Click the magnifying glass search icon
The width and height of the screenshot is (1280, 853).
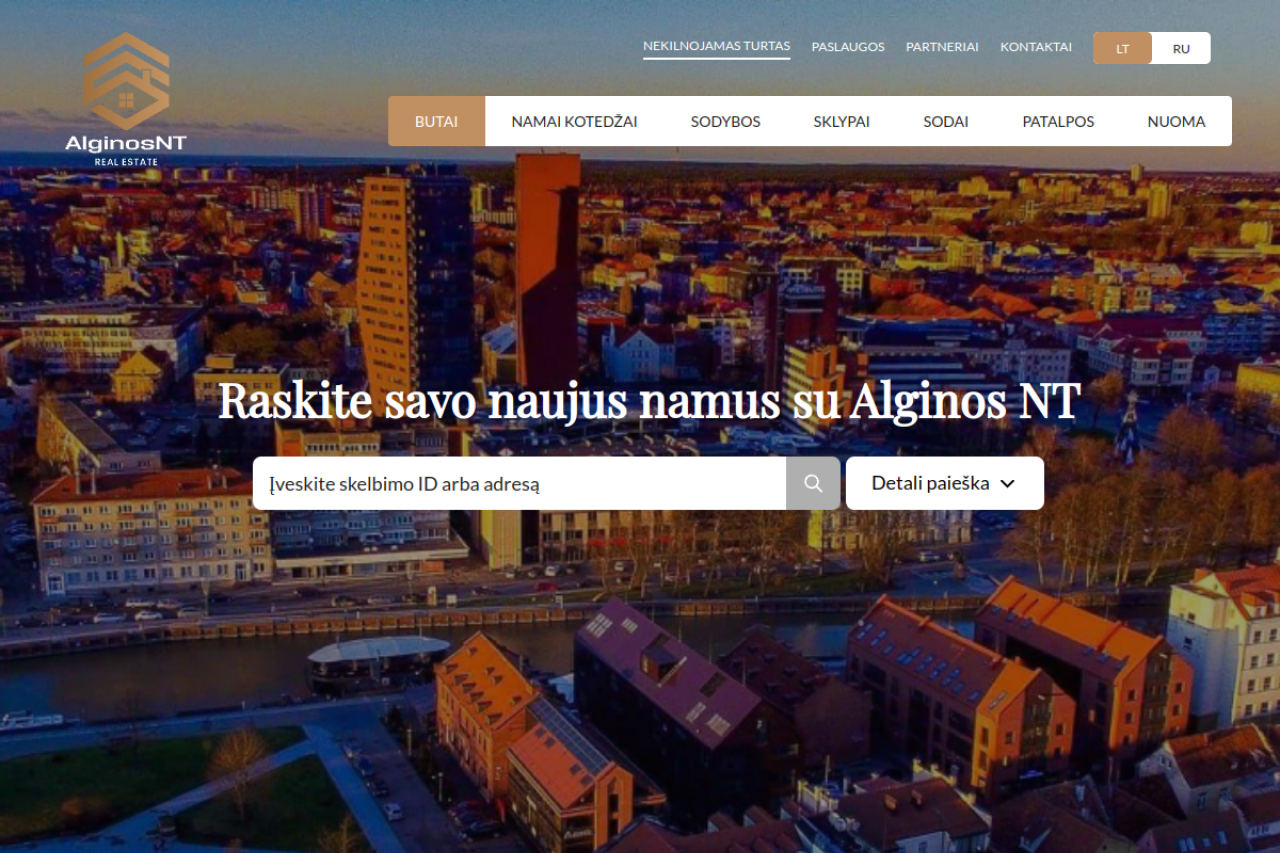(x=813, y=484)
